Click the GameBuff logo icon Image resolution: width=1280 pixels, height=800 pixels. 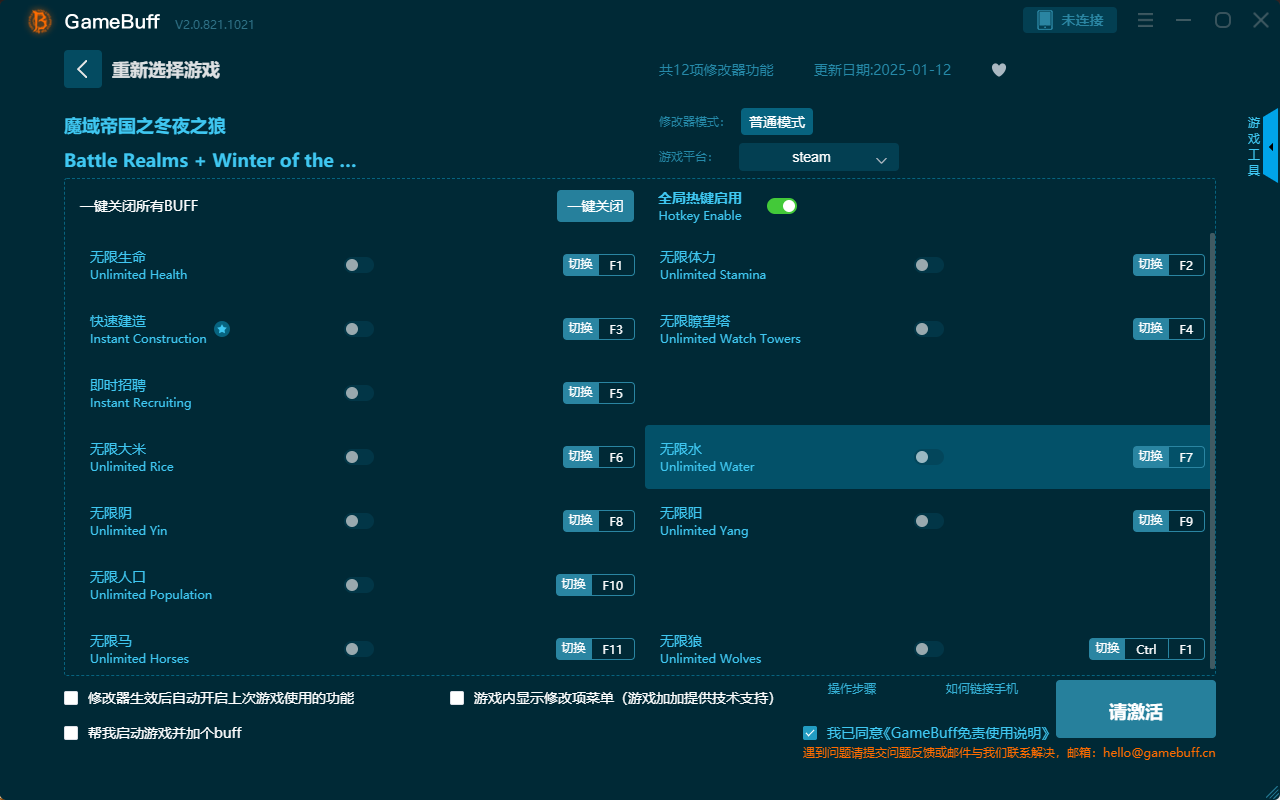click(40, 21)
